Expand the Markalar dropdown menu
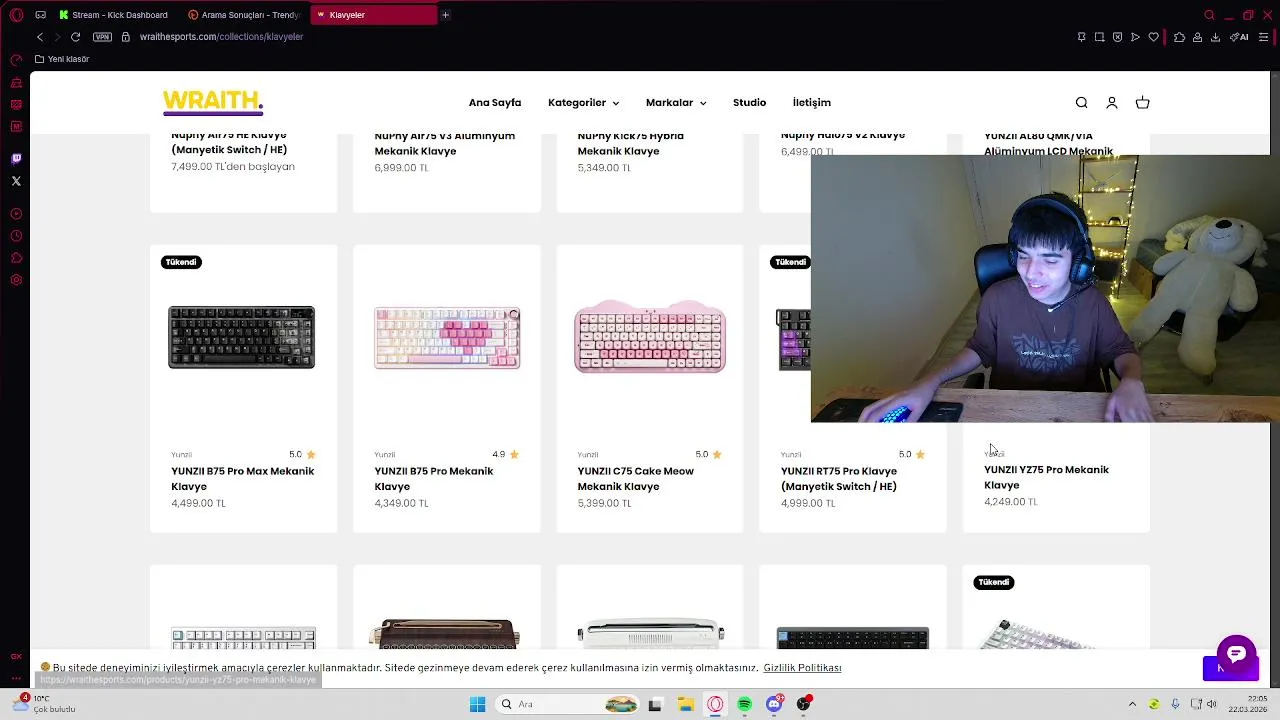The height and width of the screenshot is (720, 1280). 676,103
